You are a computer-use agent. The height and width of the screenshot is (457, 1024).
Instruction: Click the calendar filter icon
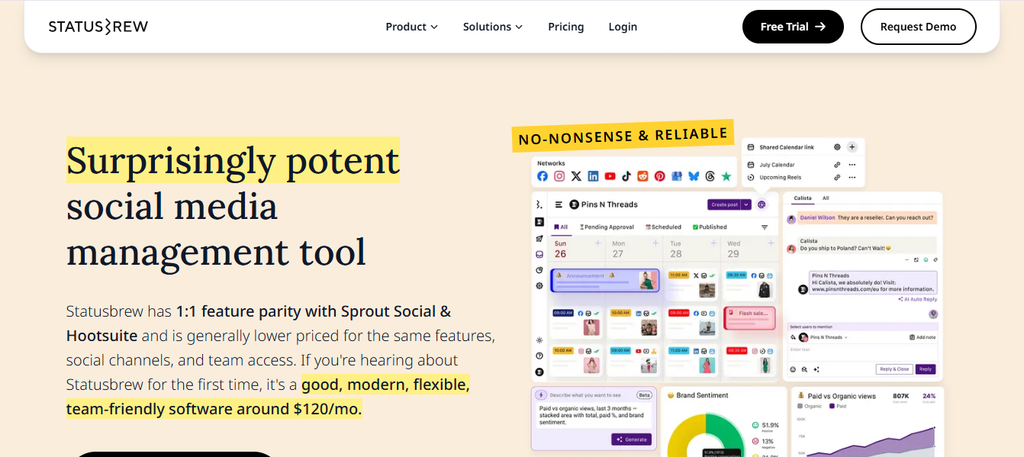coord(765,227)
